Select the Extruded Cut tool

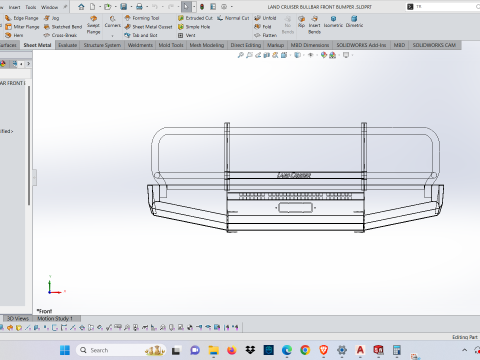coord(195,18)
